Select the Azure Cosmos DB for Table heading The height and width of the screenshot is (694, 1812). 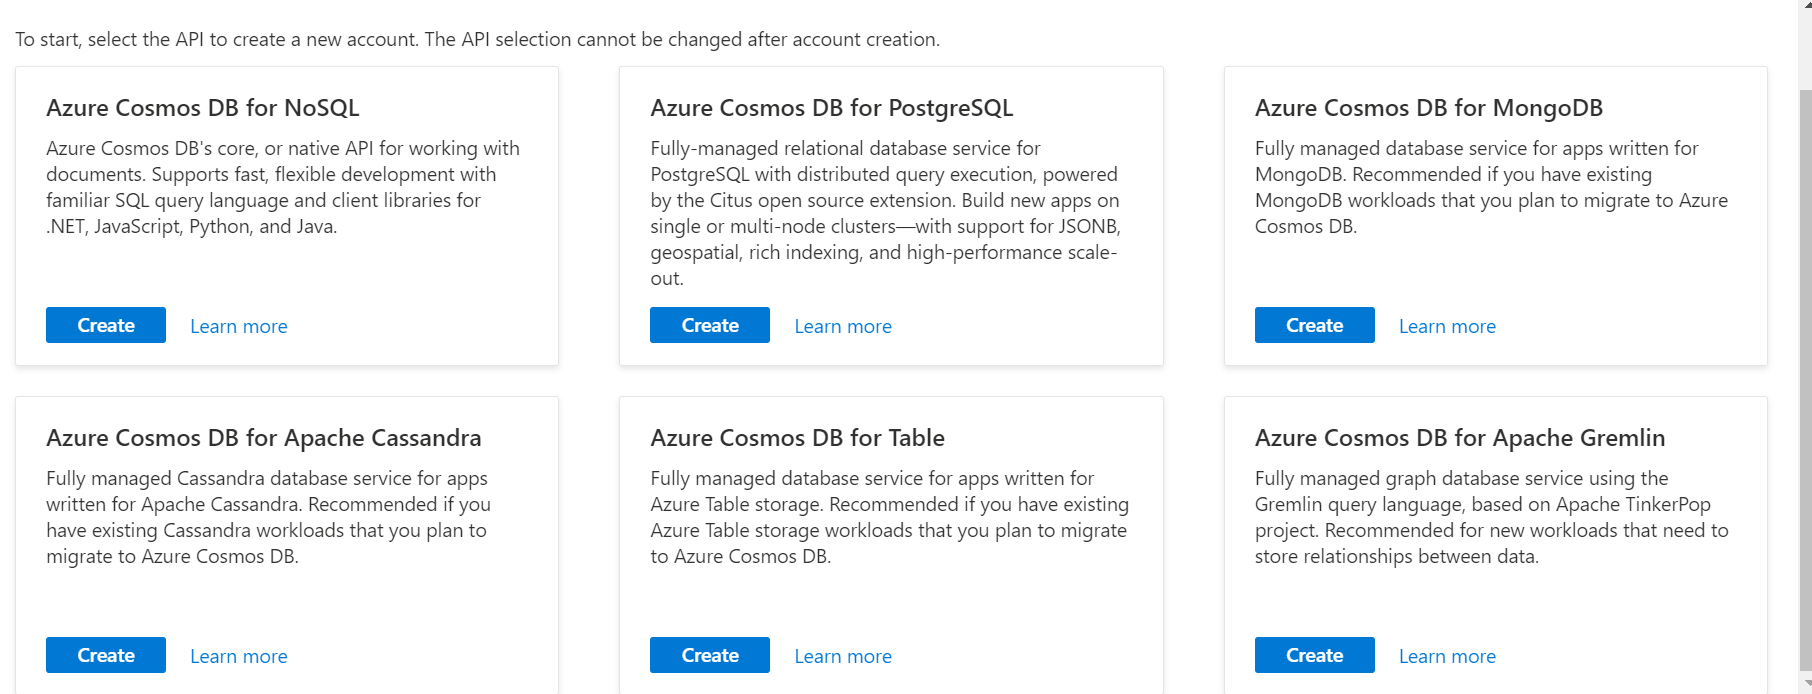tap(798, 438)
